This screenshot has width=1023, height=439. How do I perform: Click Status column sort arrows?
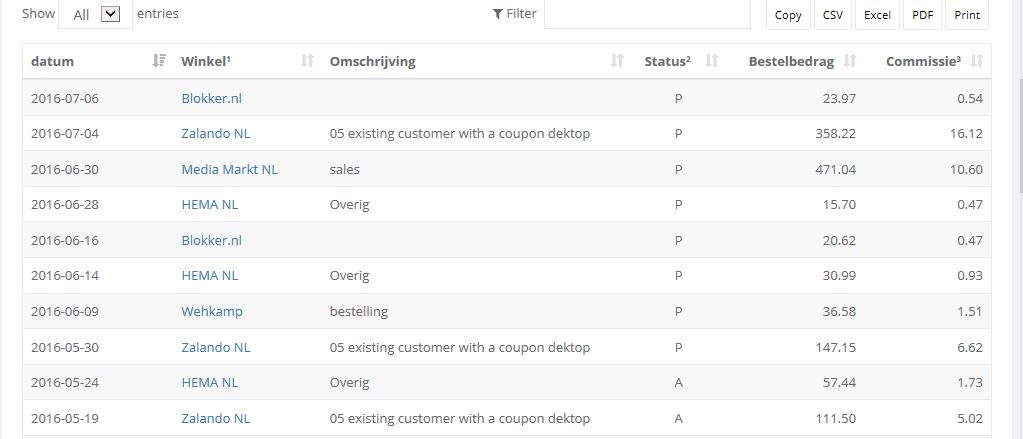[712, 61]
